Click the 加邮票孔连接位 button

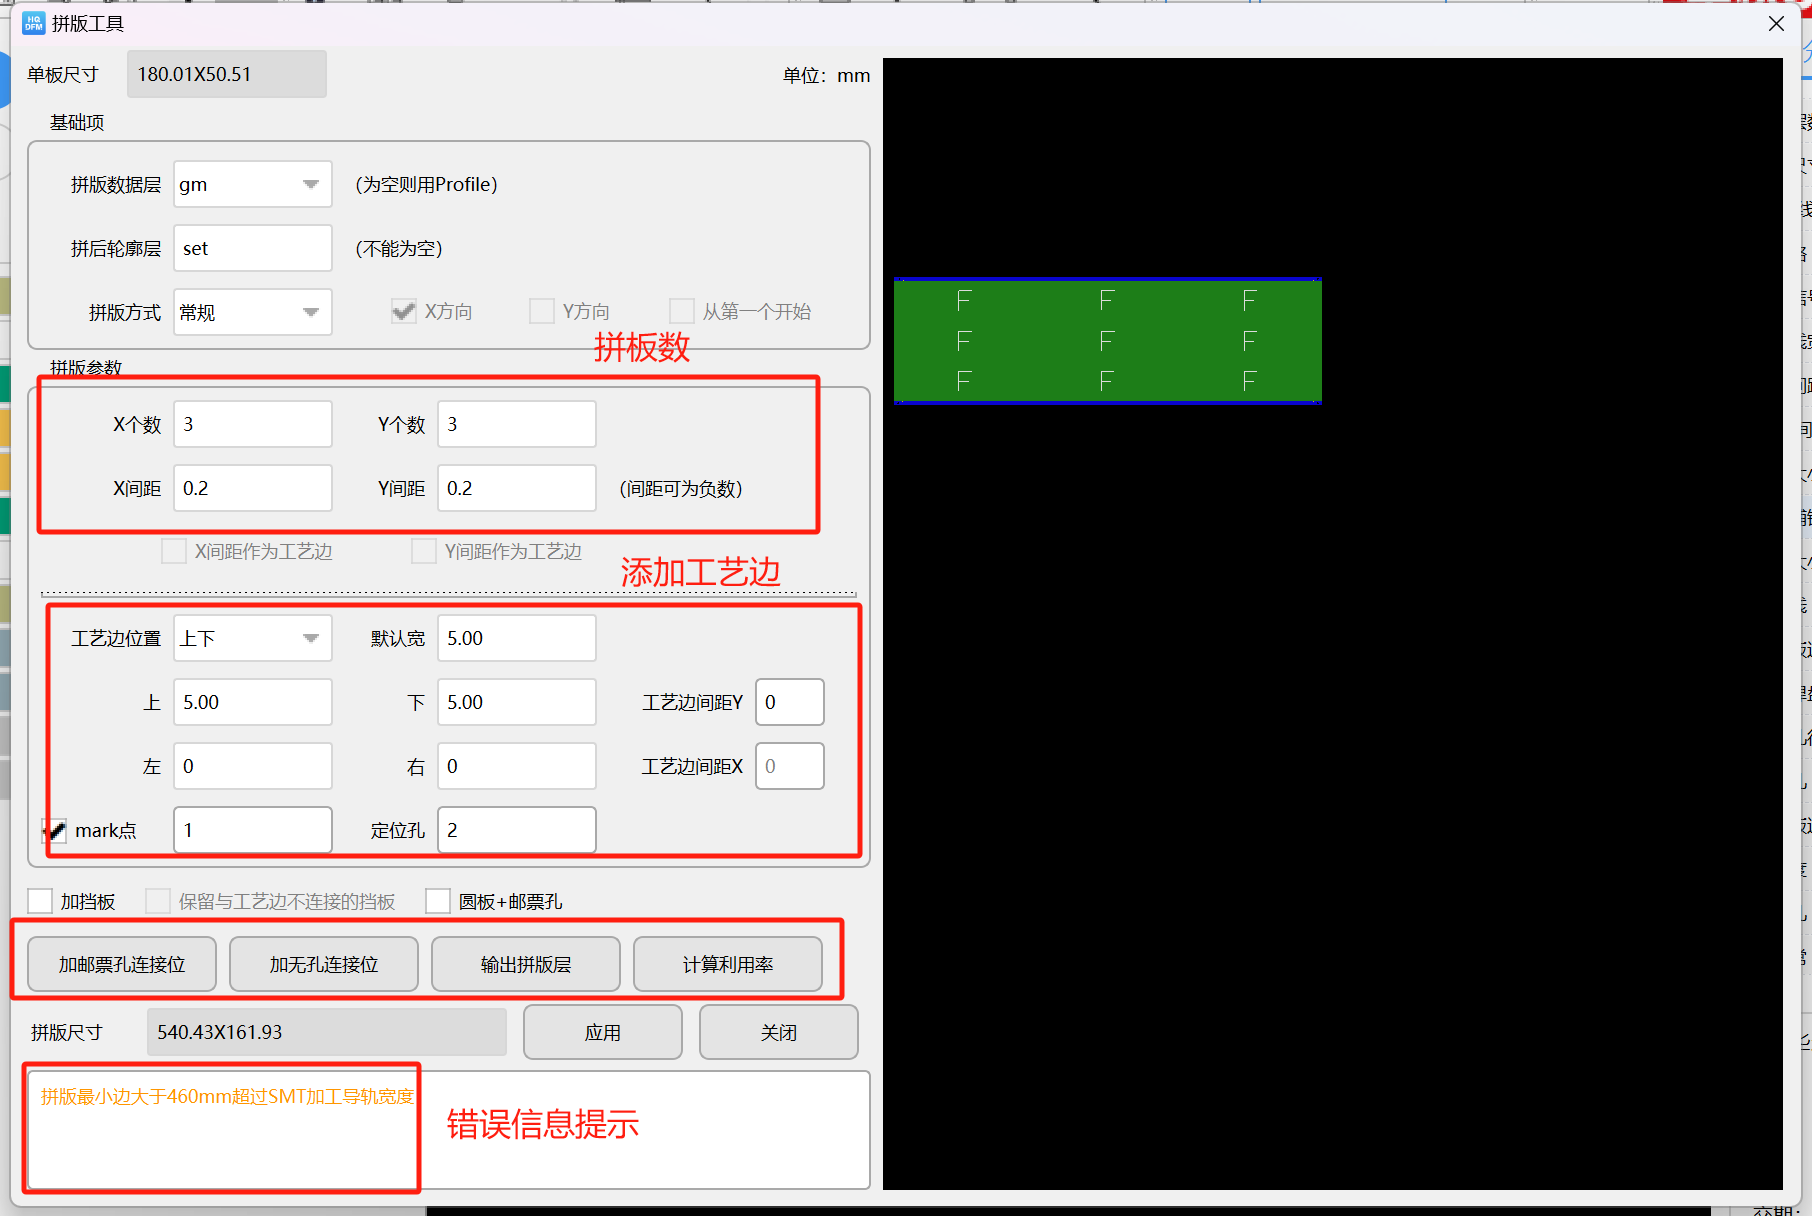coord(122,964)
